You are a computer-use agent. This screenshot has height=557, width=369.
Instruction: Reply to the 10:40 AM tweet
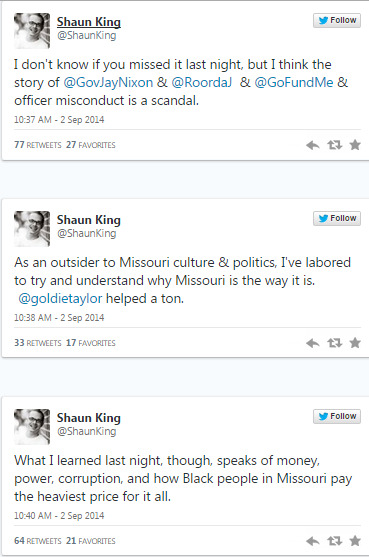pos(313,541)
